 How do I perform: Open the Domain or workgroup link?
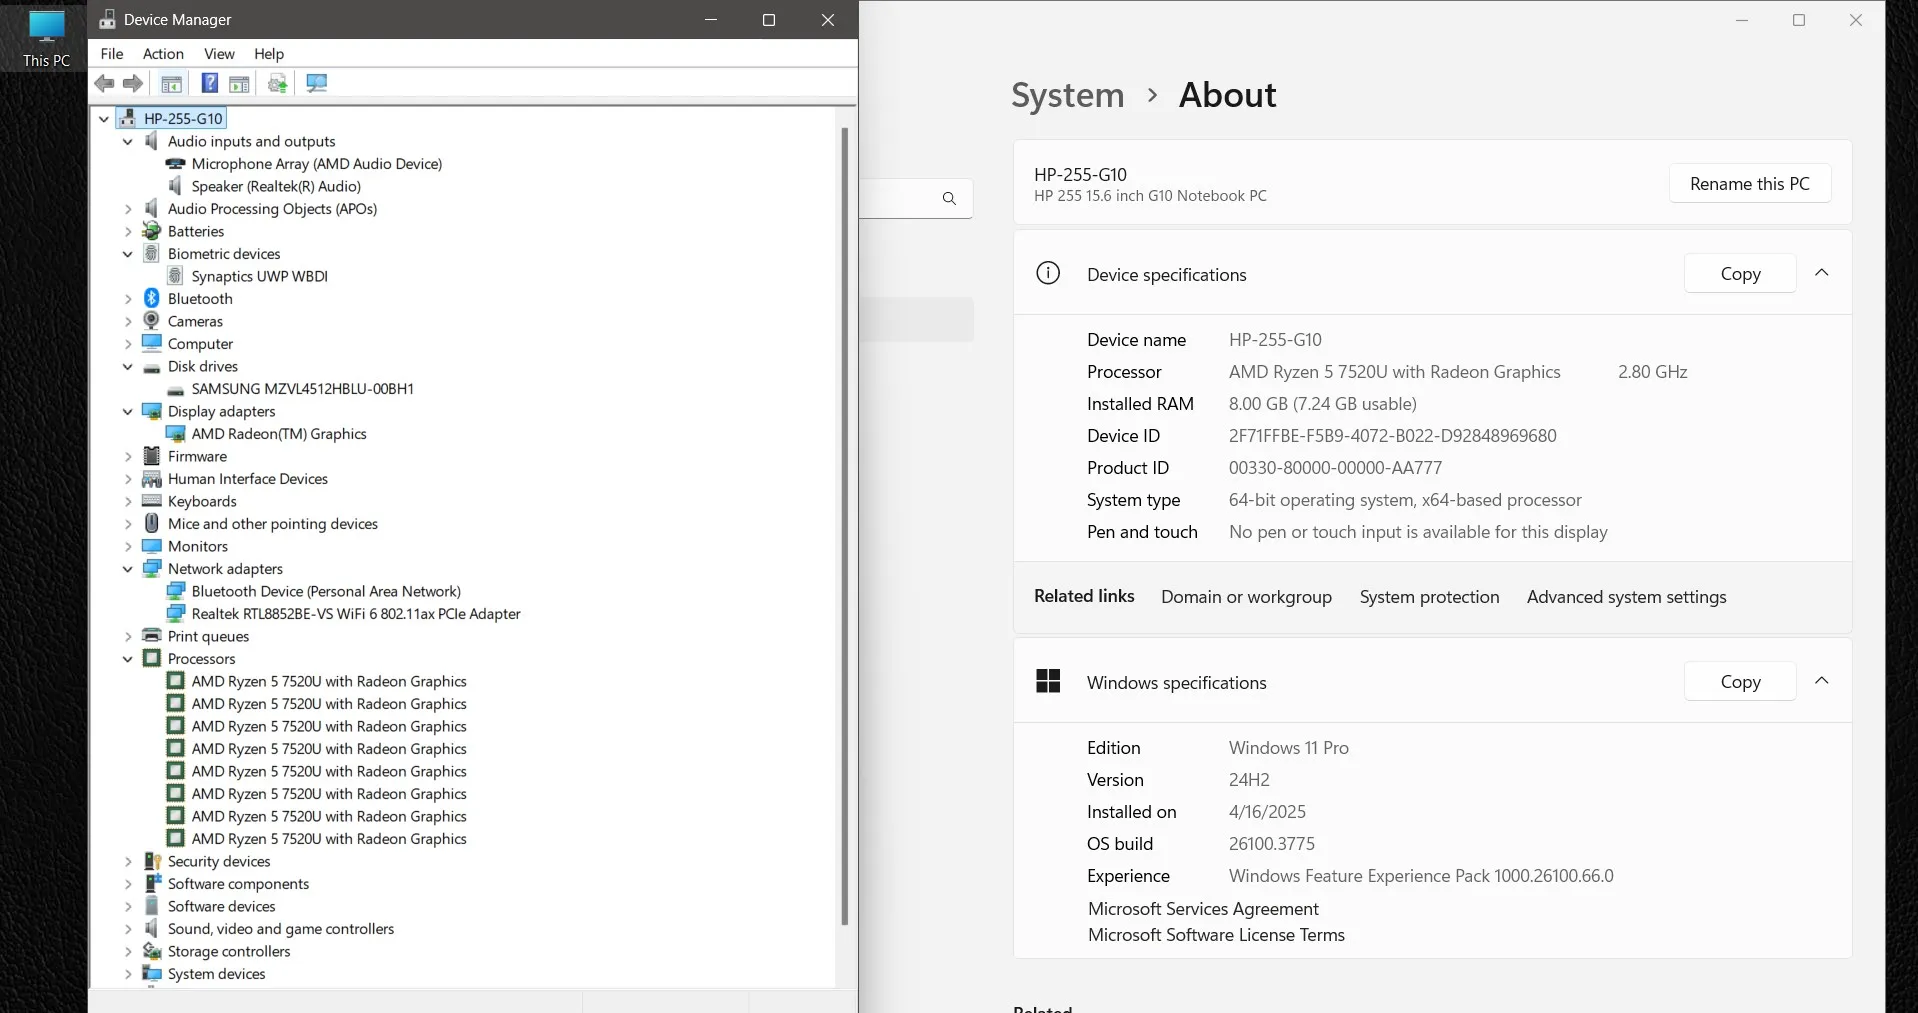(1246, 597)
